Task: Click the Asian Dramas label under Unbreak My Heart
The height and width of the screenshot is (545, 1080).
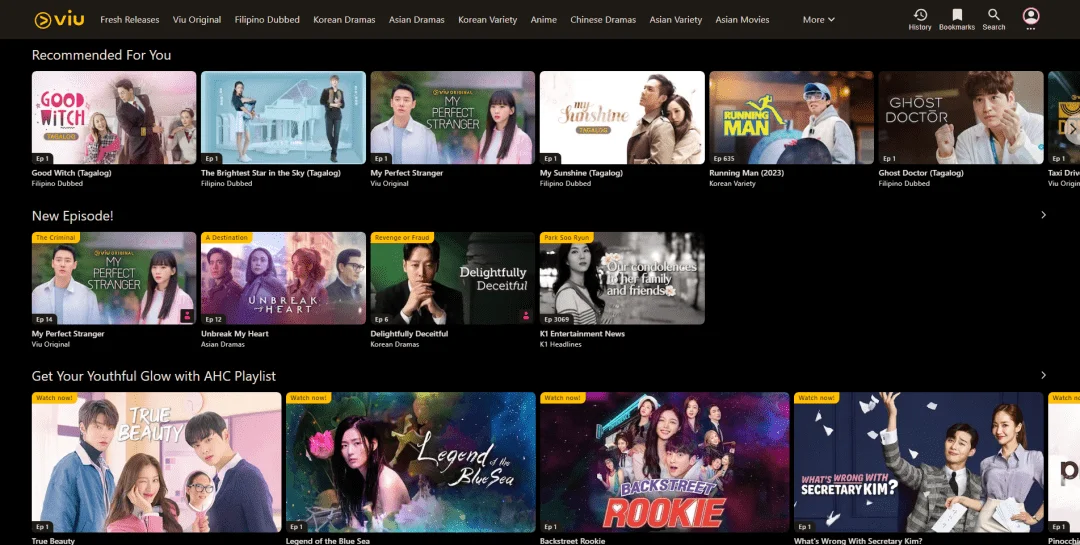Action: (x=224, y=344)
